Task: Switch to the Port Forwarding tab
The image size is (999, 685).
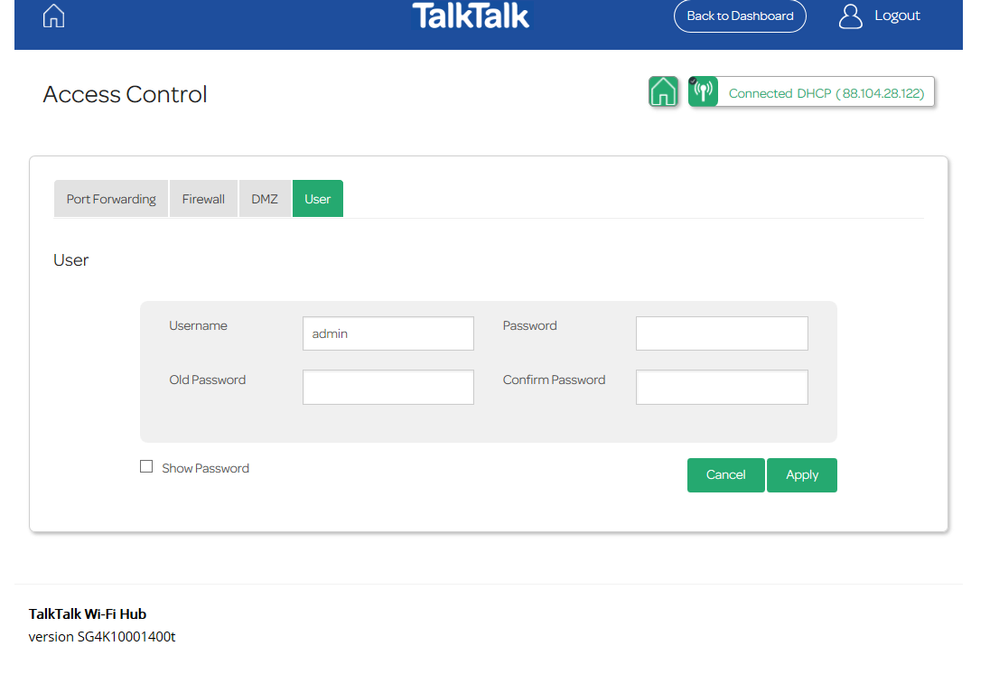Action: pos(111,199)
